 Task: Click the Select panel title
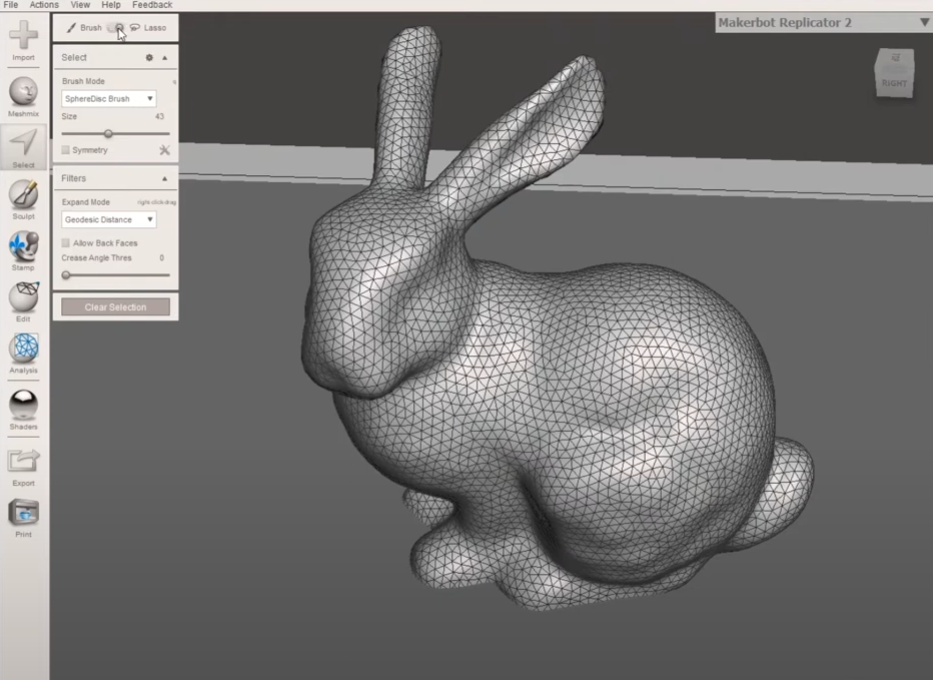coord(74,58)
